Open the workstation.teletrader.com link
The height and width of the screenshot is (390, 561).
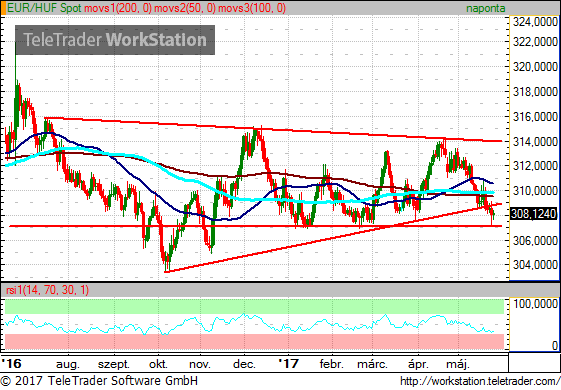[x=480, y=381]
